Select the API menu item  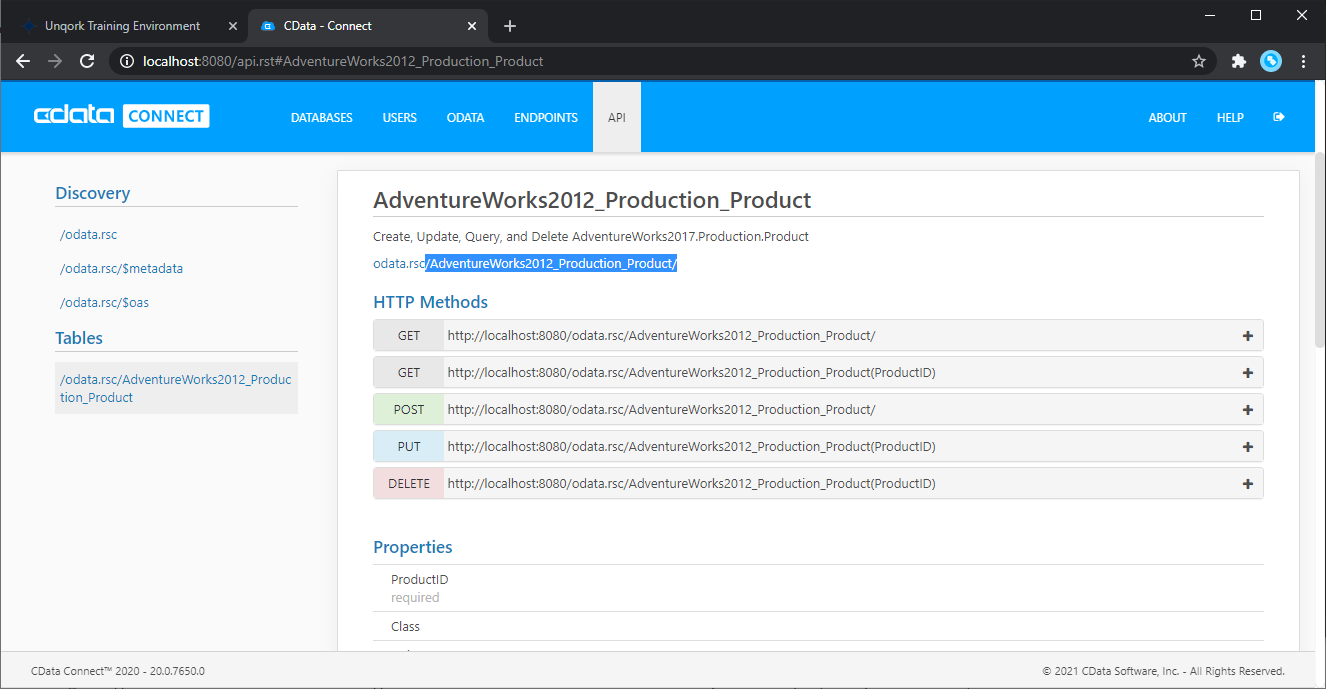coord(617,117)
